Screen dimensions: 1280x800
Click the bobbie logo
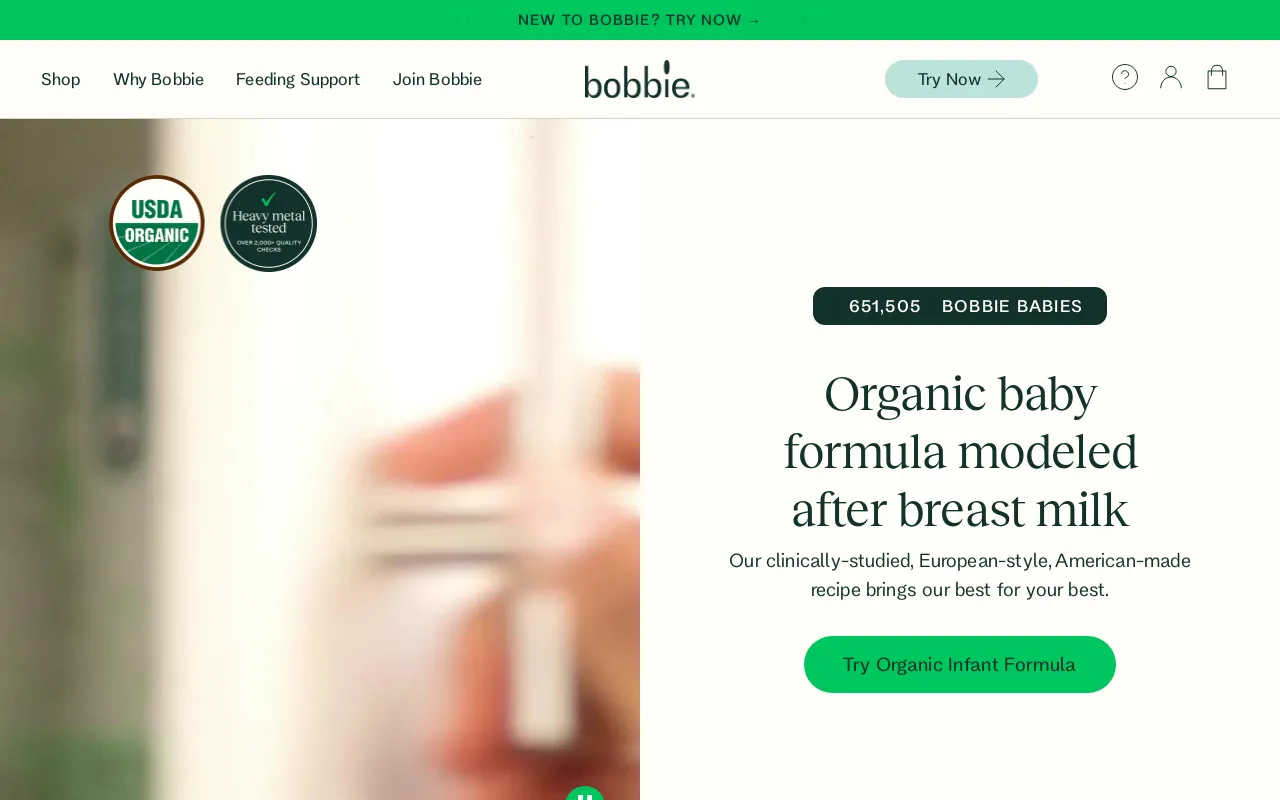[x=640, y=79]
